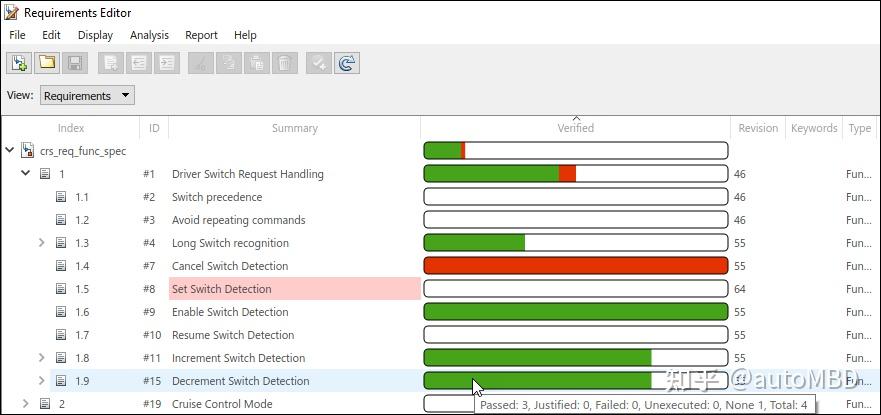Click the Promote Requirement toolbar icon
Image resolution: width=881 pixels, height=415 pixels.
point(140,63)
